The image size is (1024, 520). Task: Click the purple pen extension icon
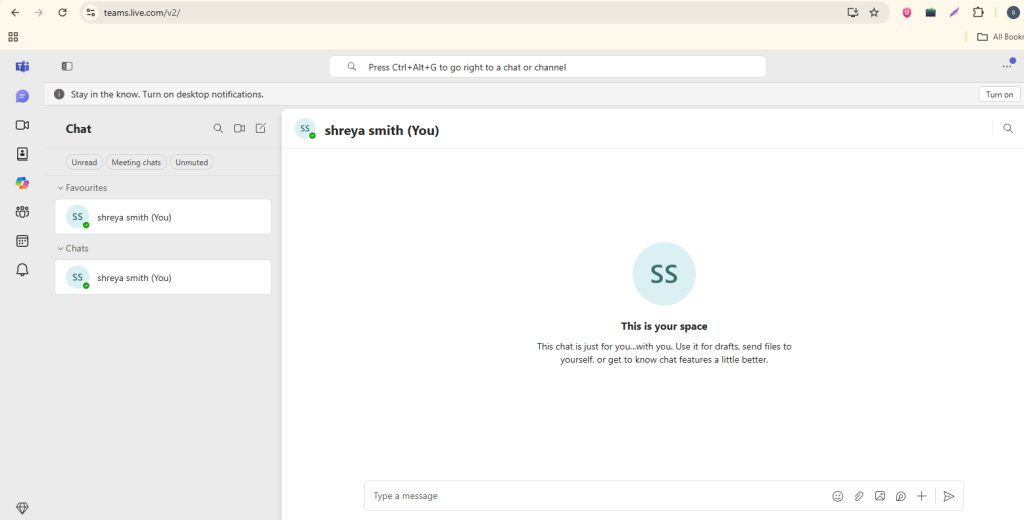tap(954, 12)
